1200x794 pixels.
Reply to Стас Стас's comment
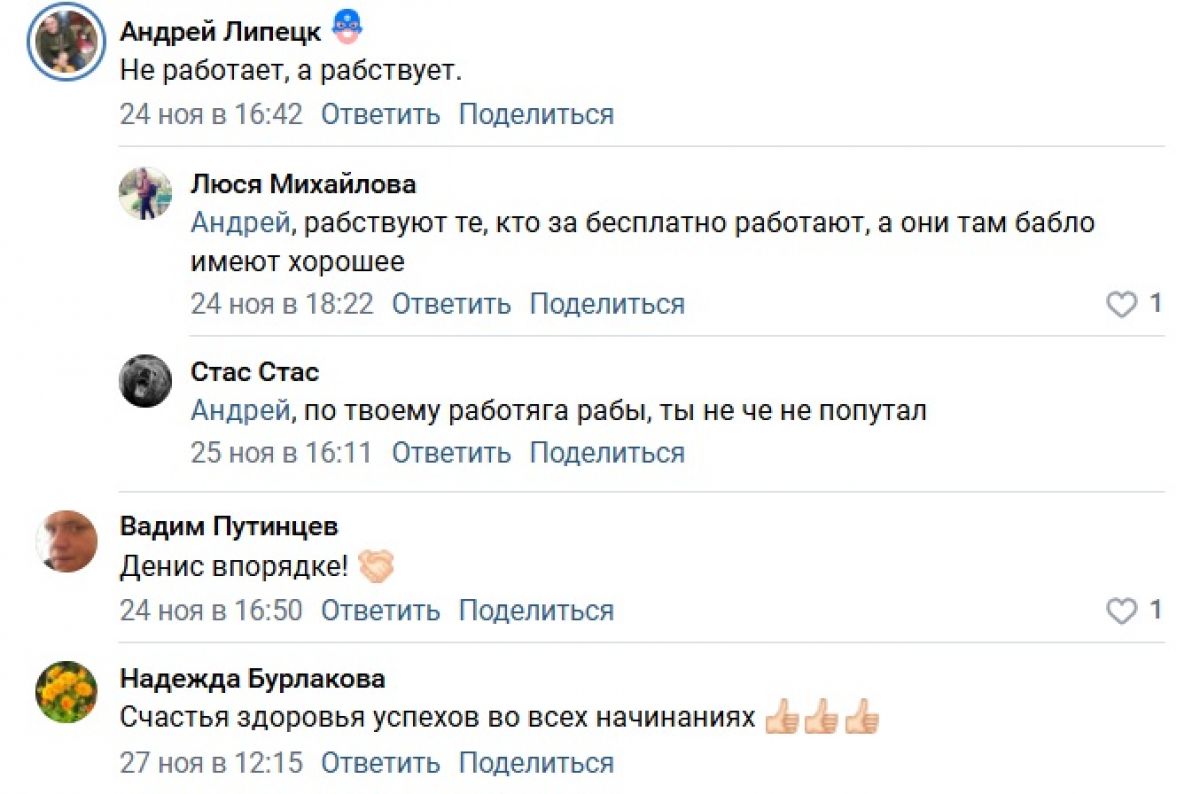tap(451, 453)
